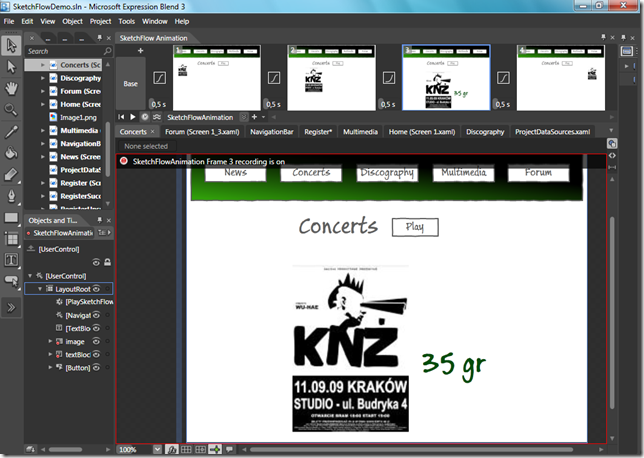Select the Zoom magnifier tool
Viewport: 644px width, 458px height.
[11, 110]
